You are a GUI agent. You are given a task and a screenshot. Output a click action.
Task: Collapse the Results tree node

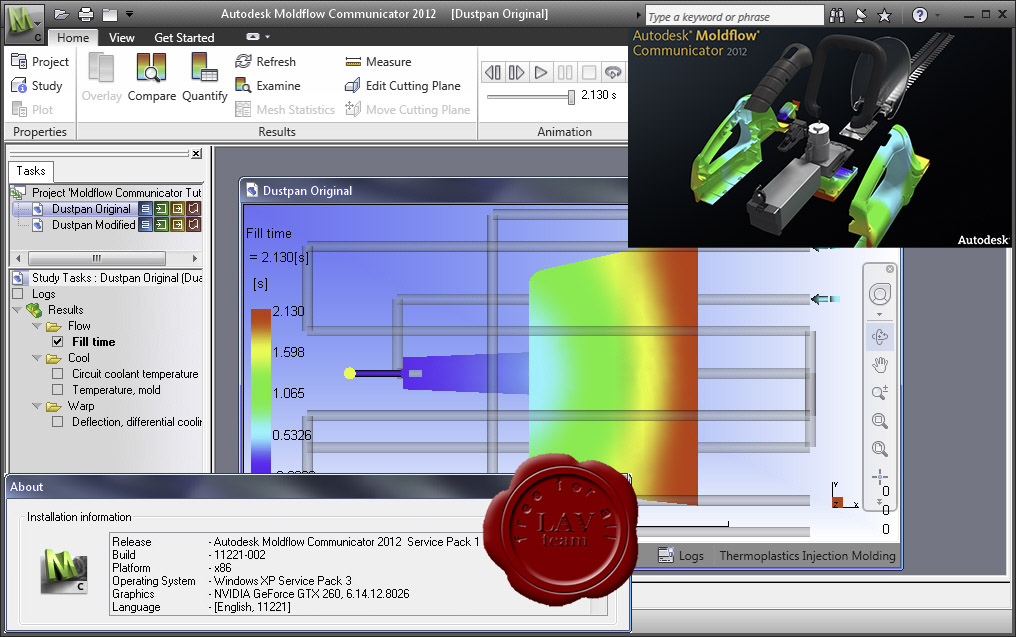pos(17,310)
